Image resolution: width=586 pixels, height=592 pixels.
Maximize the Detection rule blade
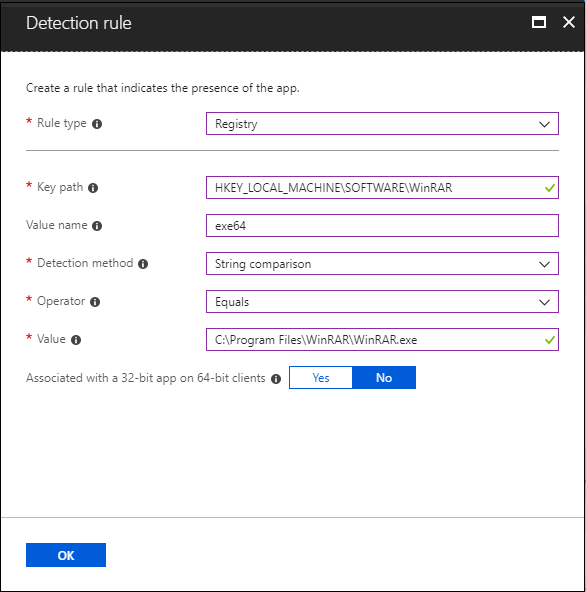[x=538, y=22]
